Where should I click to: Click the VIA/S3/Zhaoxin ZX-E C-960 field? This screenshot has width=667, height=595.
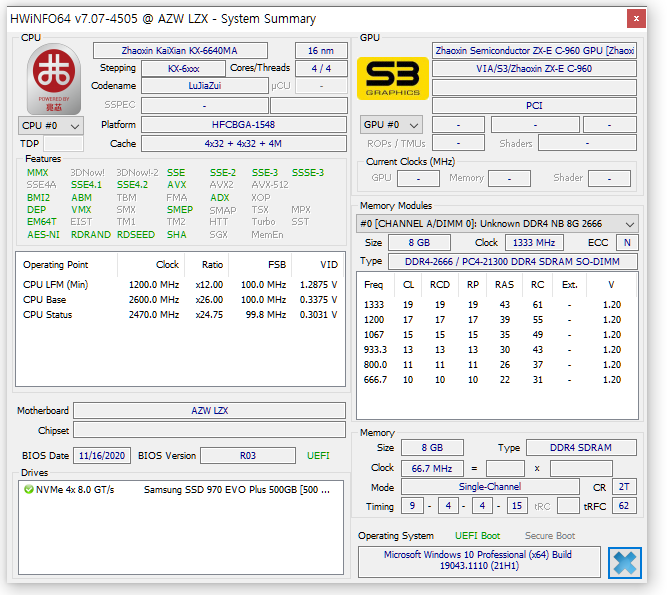pos(534,68)
